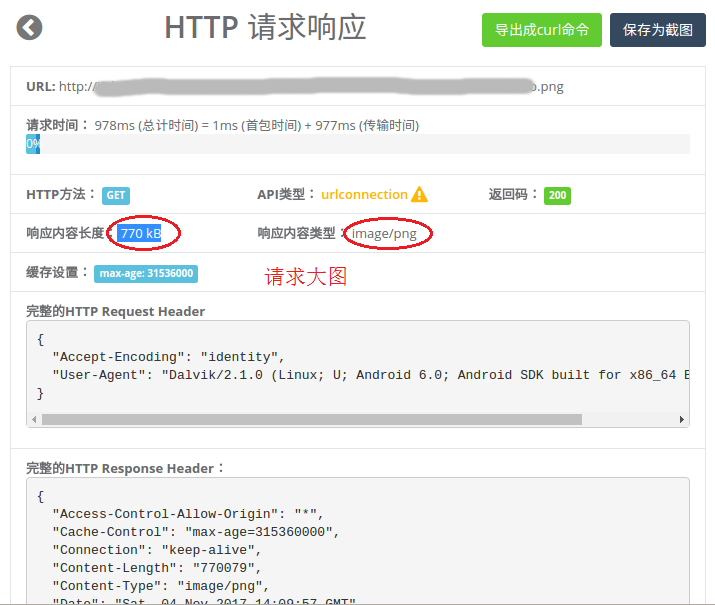Open the urlconnection API type link
715x605 pixels.
coord(364,194)
